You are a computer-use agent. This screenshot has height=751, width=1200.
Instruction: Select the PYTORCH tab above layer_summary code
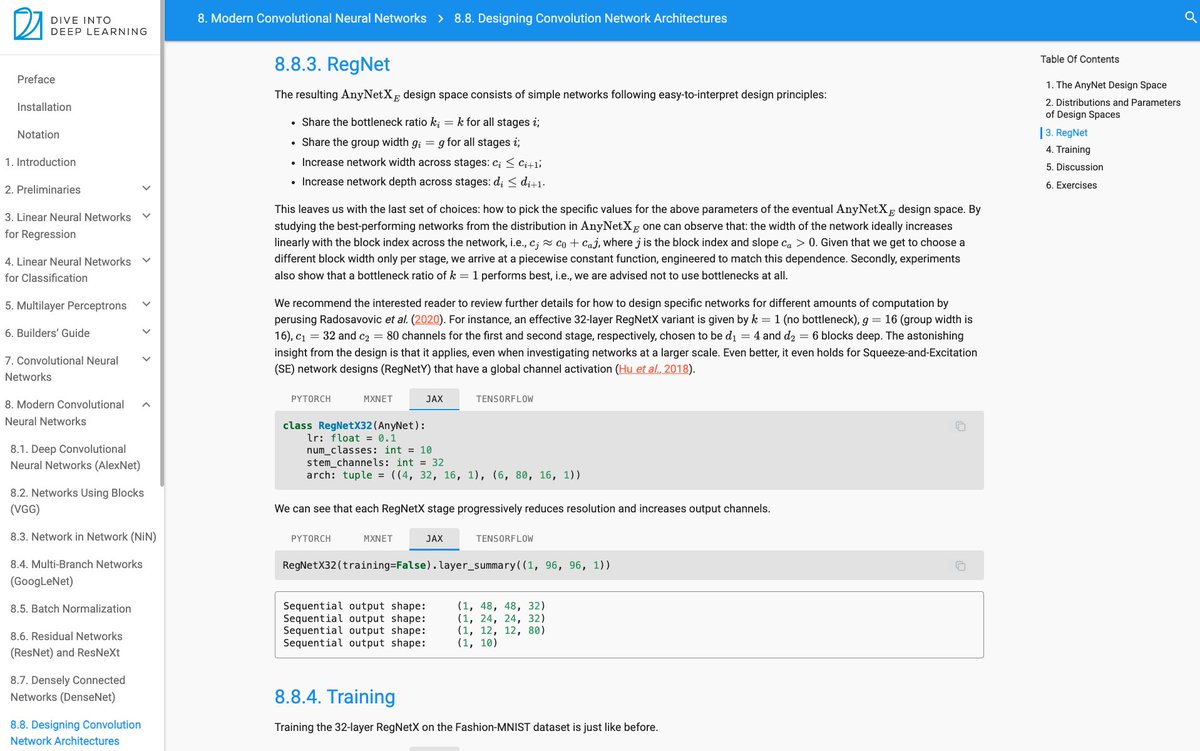311,538
